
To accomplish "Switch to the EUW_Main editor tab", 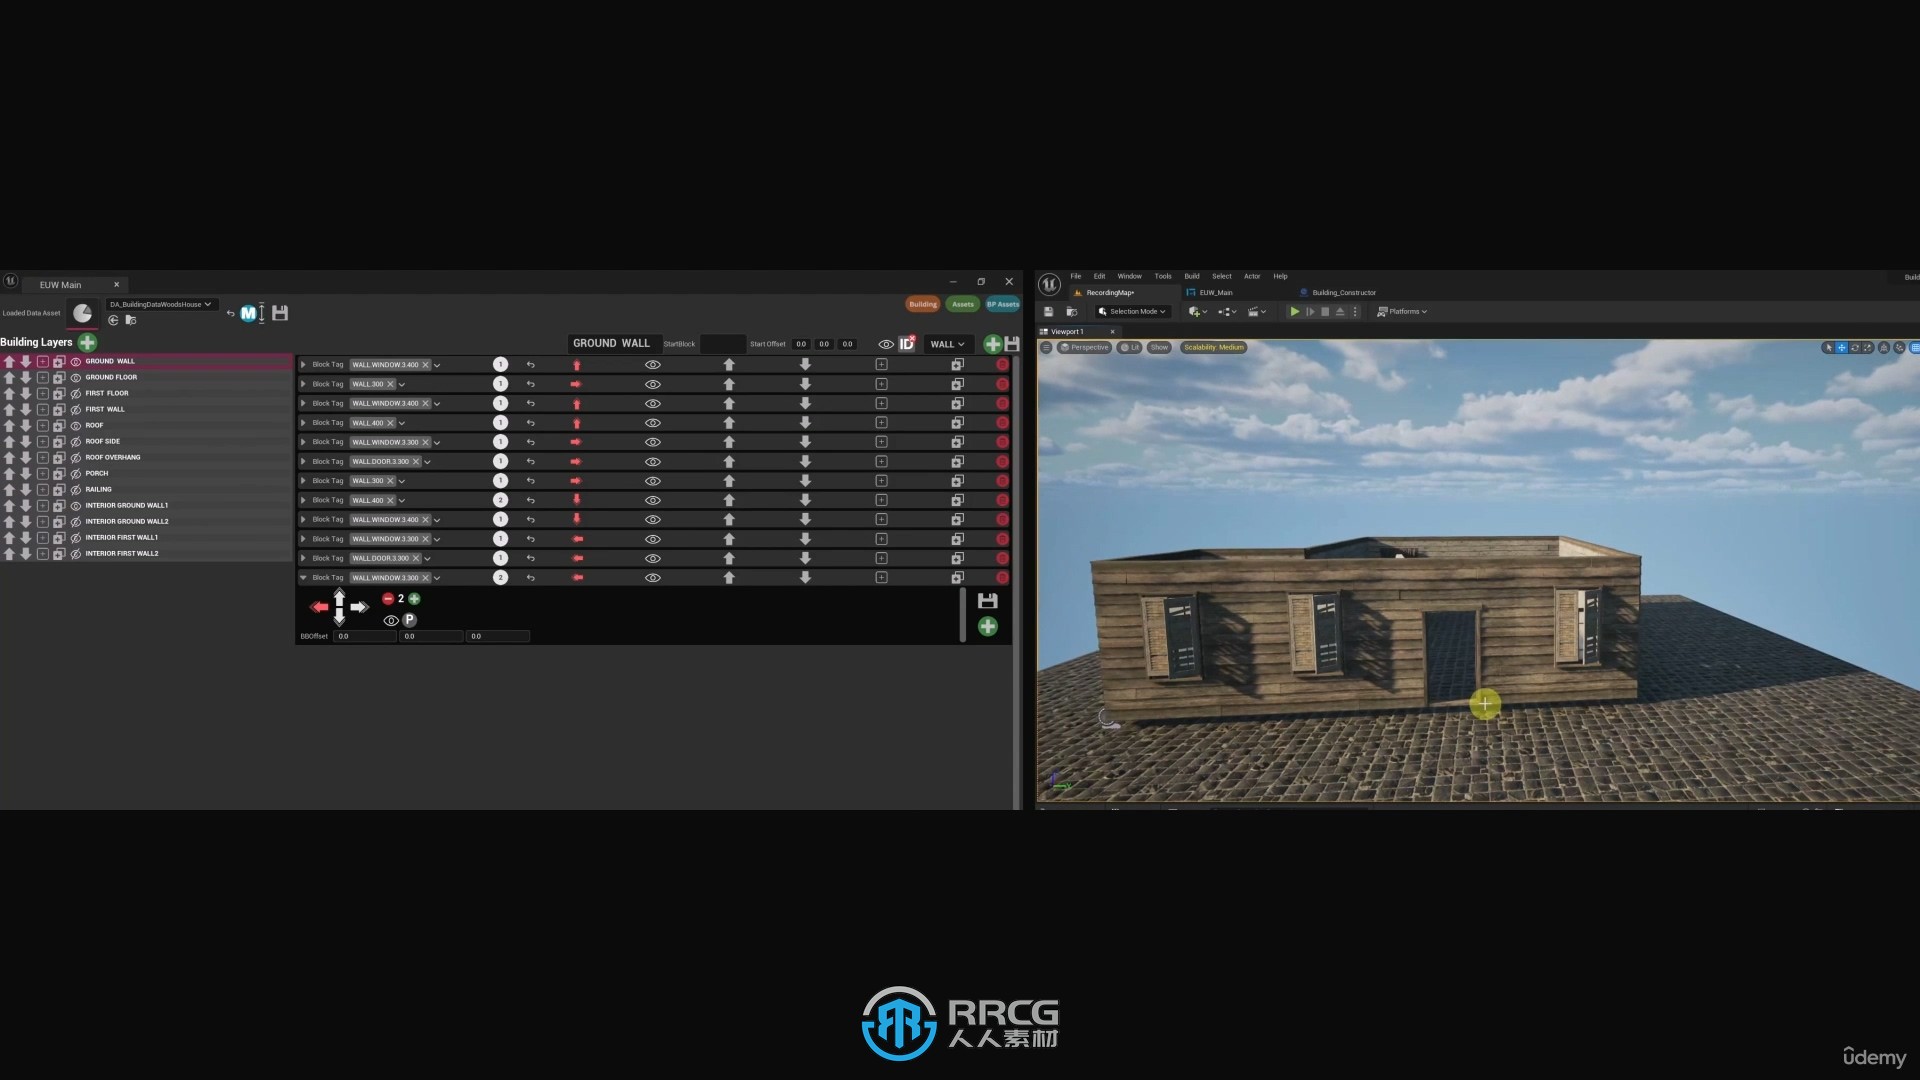I will [x=1210, y=293].
